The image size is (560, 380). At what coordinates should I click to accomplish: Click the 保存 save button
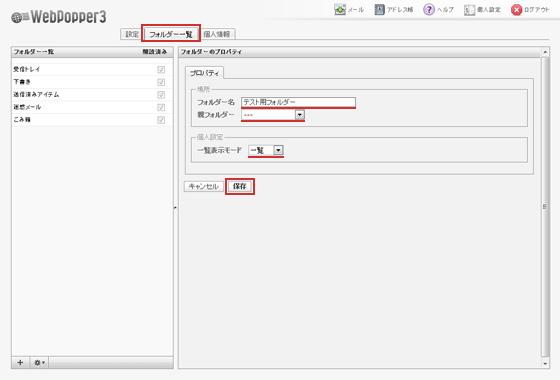pyautogui.click(x=240, y=186)
